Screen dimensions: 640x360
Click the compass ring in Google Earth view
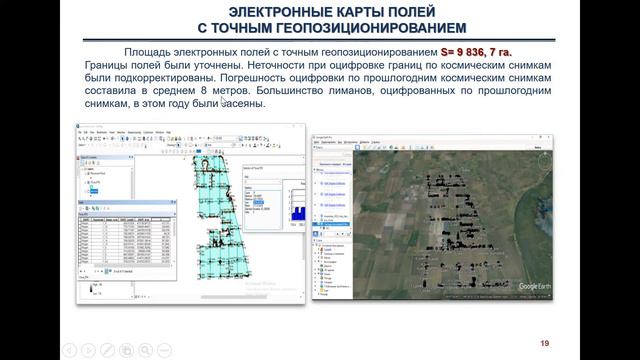coord(545,161)
